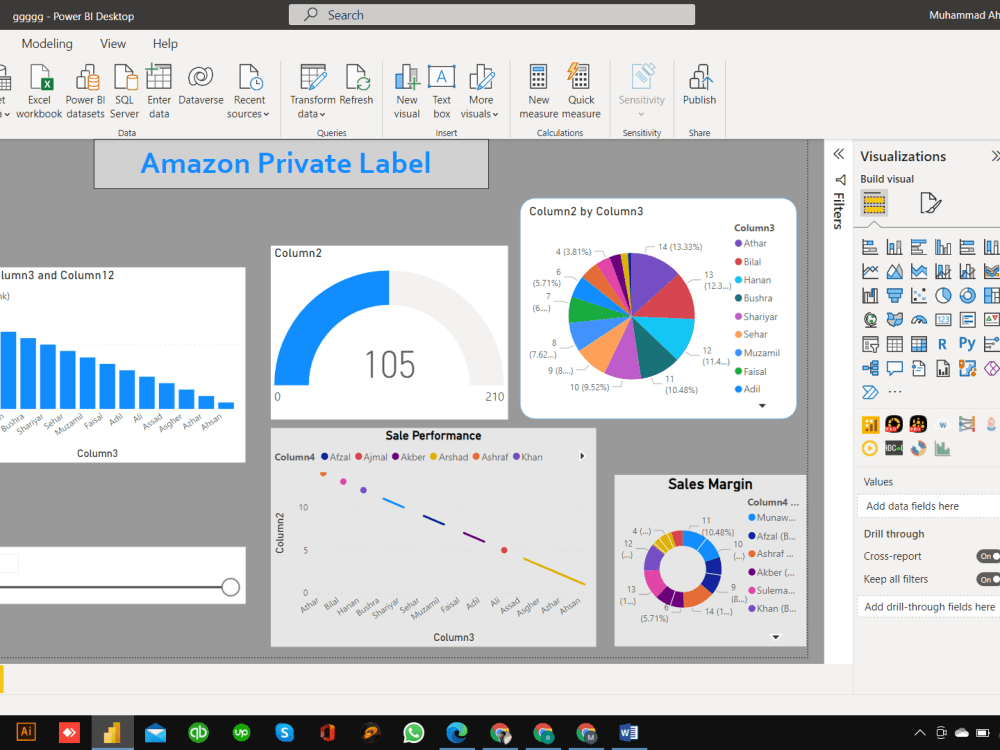Toggle the Keep all filters switch

(x=988, y=579)
